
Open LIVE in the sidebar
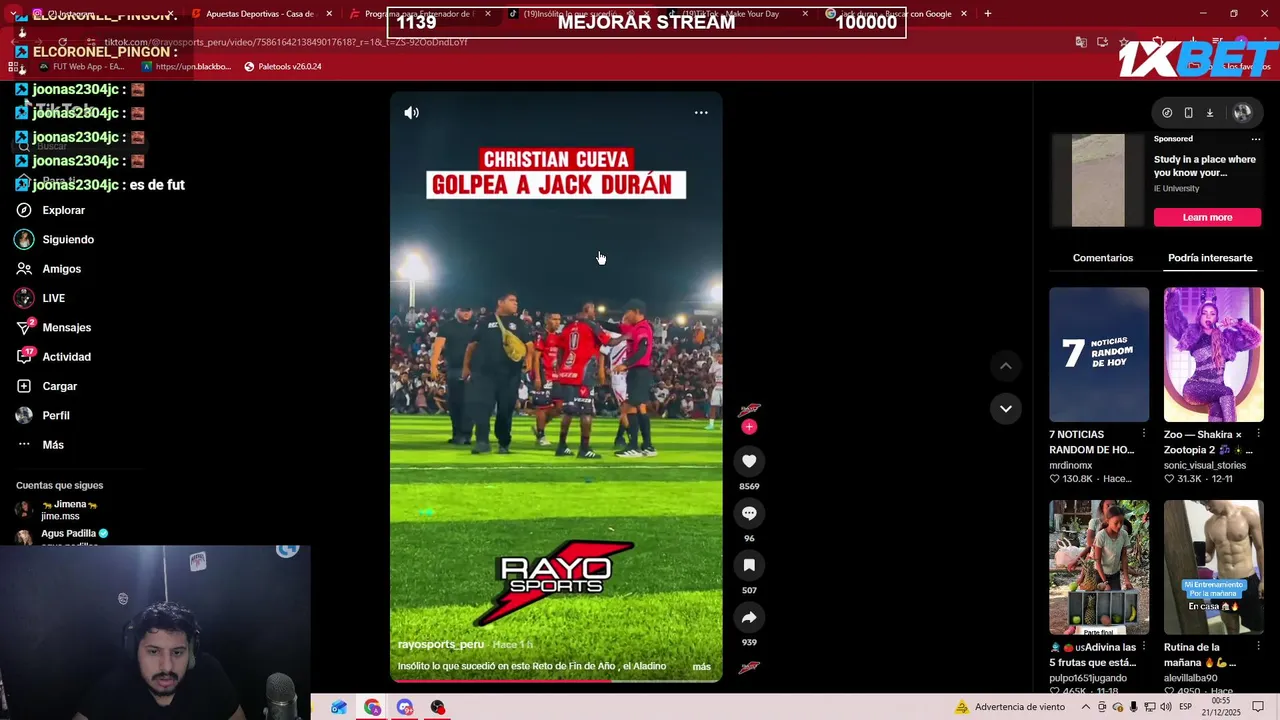(x=53, y=298)
